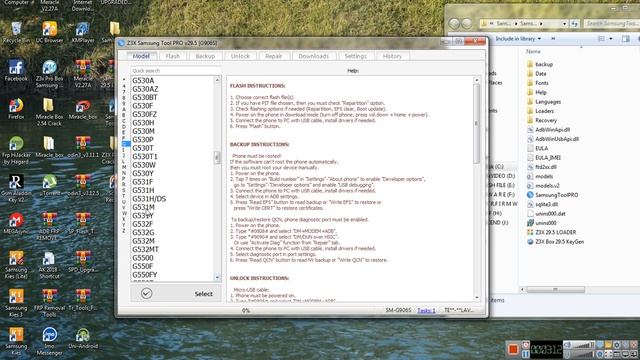The width and height of the screenshot is (640, 360).
Task: Open the KMPlayer desktop shortcut
Action: coord(83,32)
